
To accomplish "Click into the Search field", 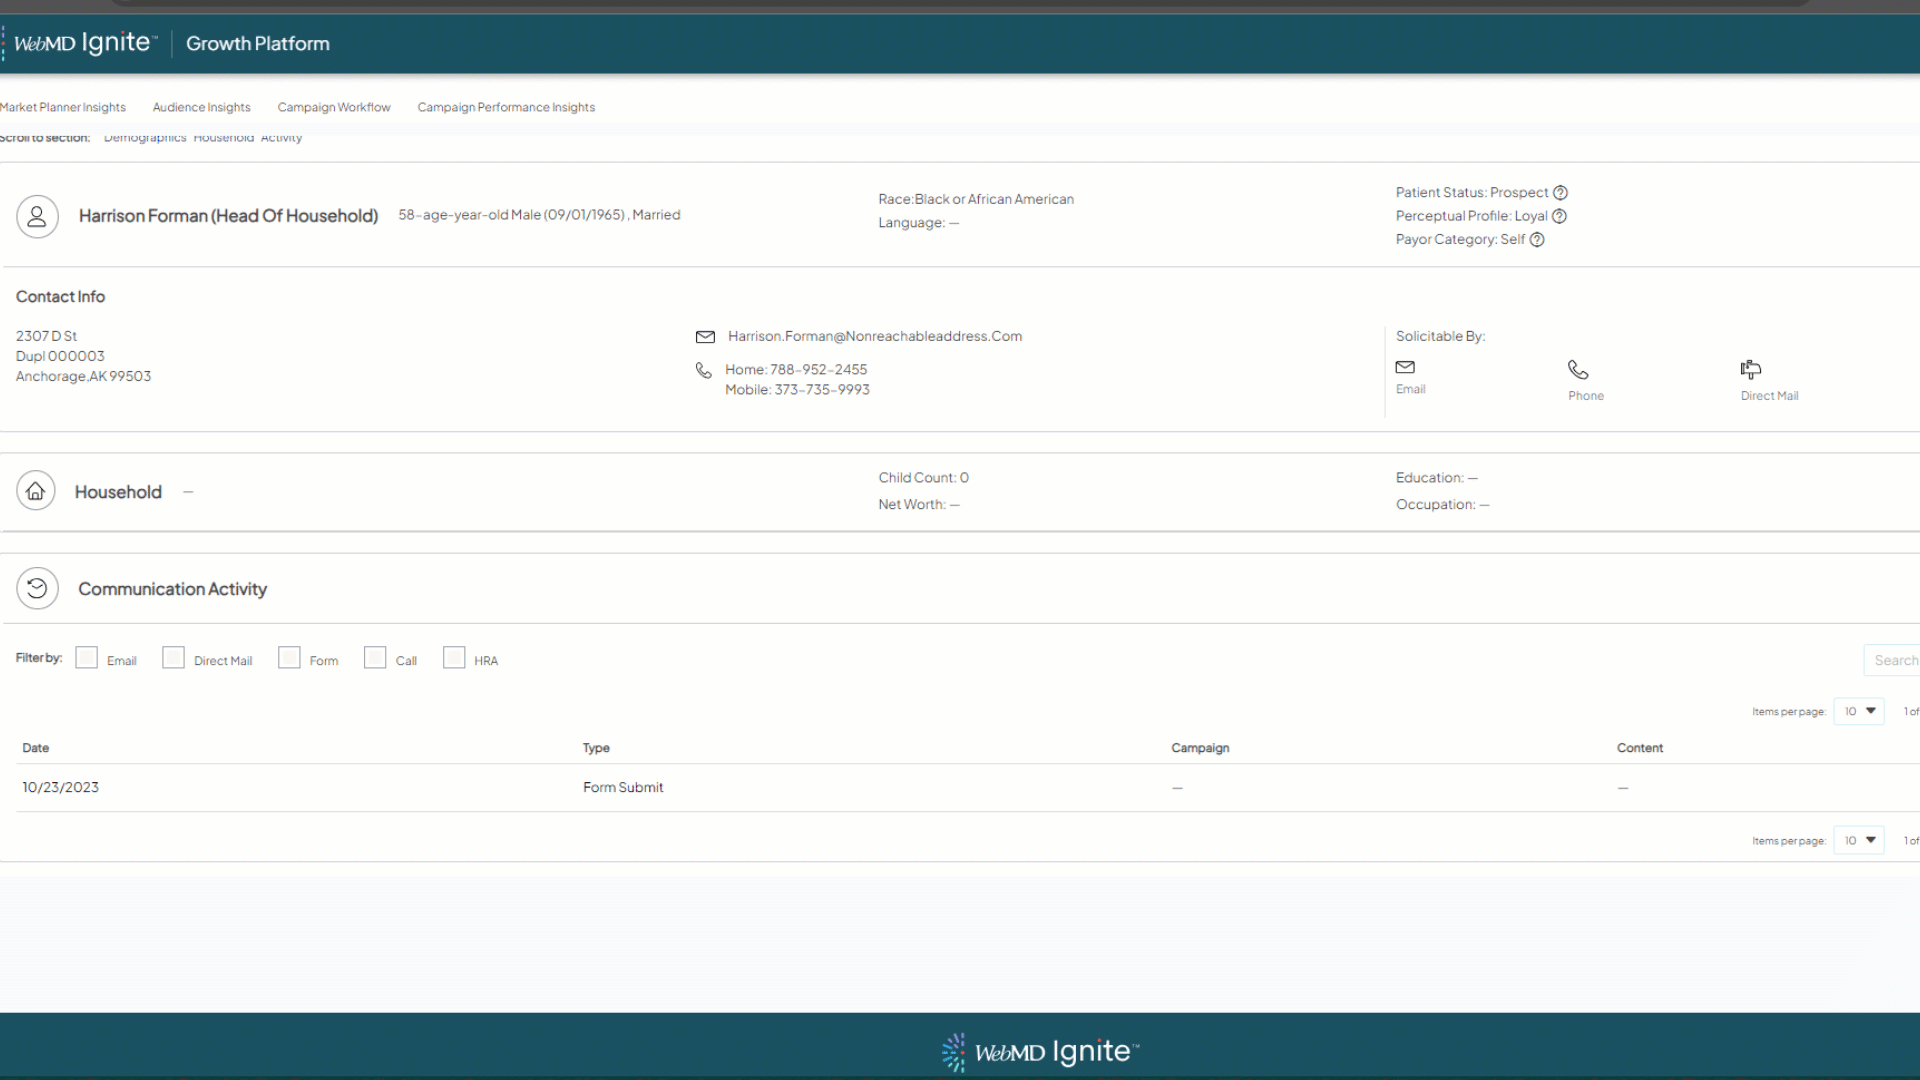I will pyautogui.click(x=1897, y=660).
